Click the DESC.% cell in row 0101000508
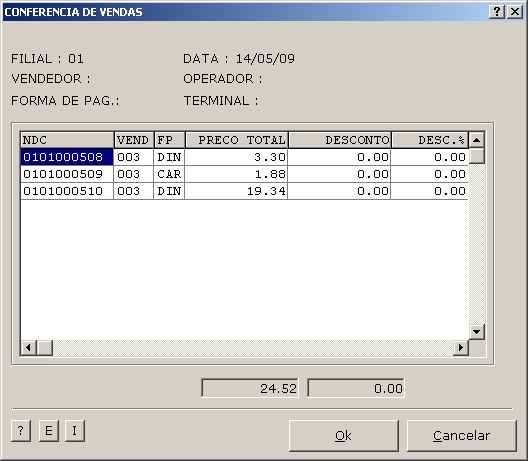The height and width of the screenshot is (461, 528). (x=430, y=157)
